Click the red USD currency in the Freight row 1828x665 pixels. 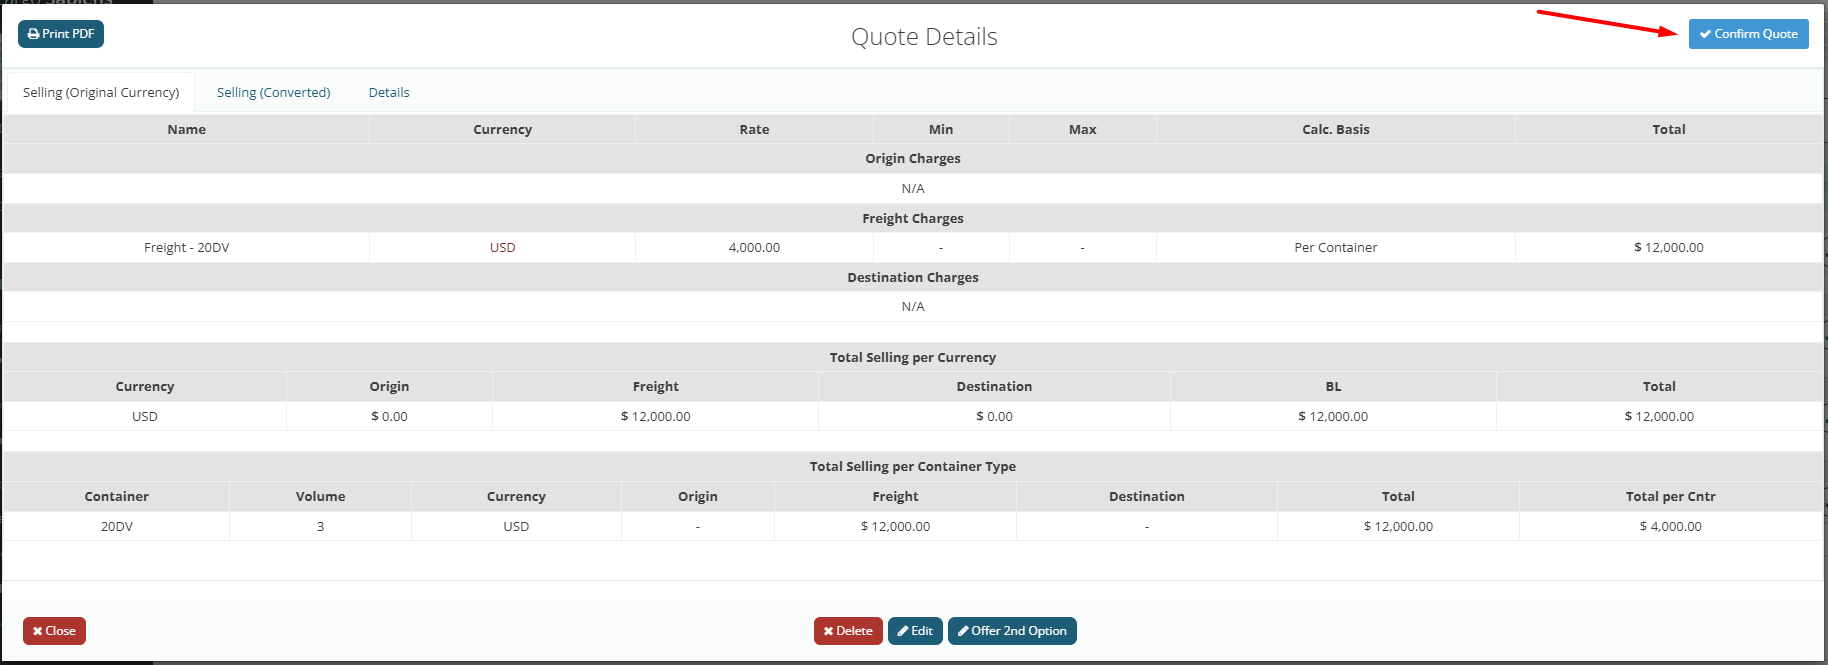(502, 248)
